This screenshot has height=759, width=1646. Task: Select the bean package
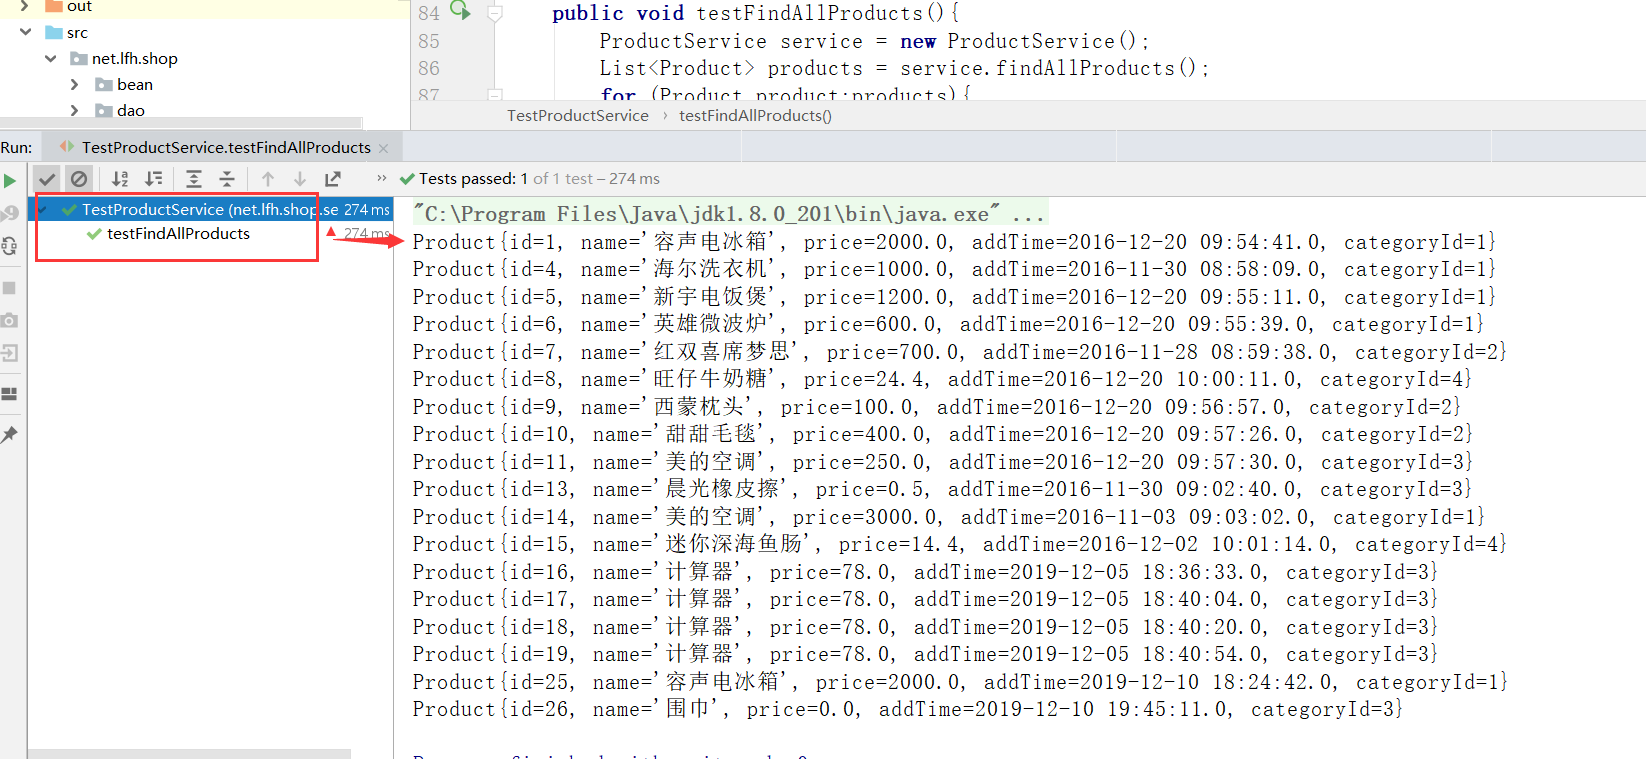pyautogui.click(x=134, y=84)
